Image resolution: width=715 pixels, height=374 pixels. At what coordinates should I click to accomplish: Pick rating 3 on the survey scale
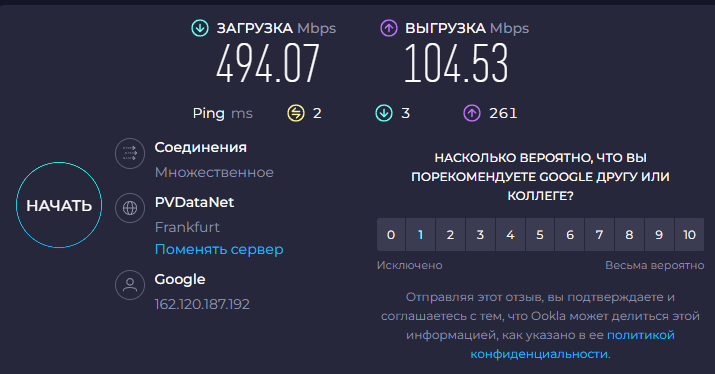tap(480, 234)
